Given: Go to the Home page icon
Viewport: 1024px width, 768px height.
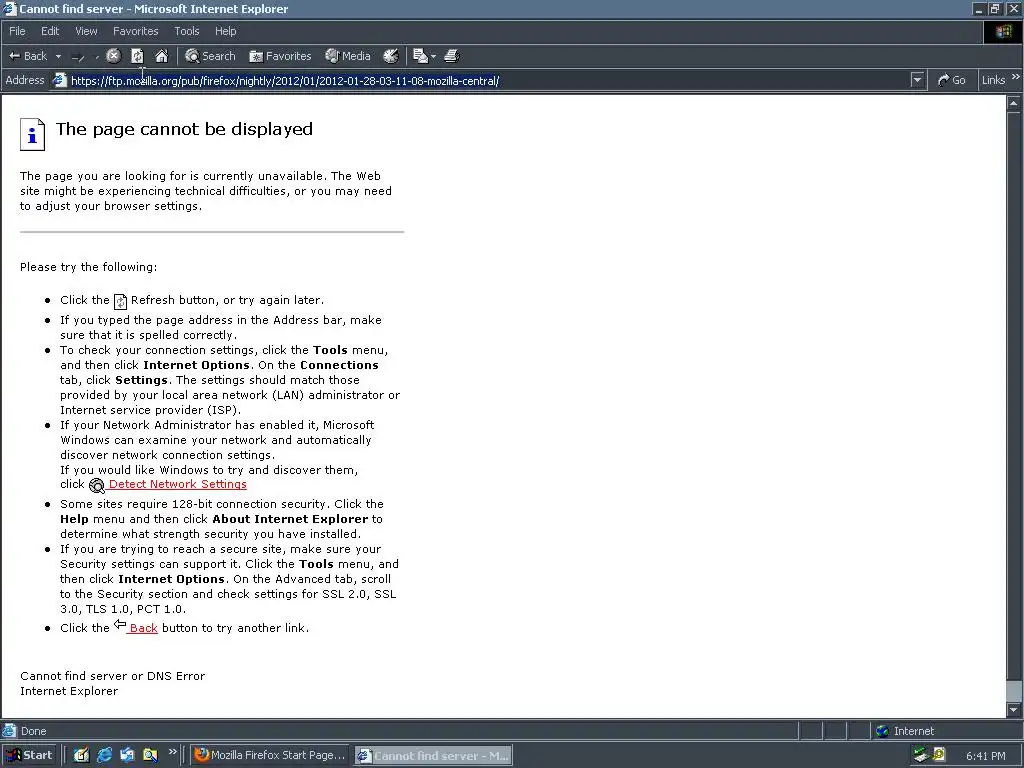Looking at the screenshot, I should 161,56.
